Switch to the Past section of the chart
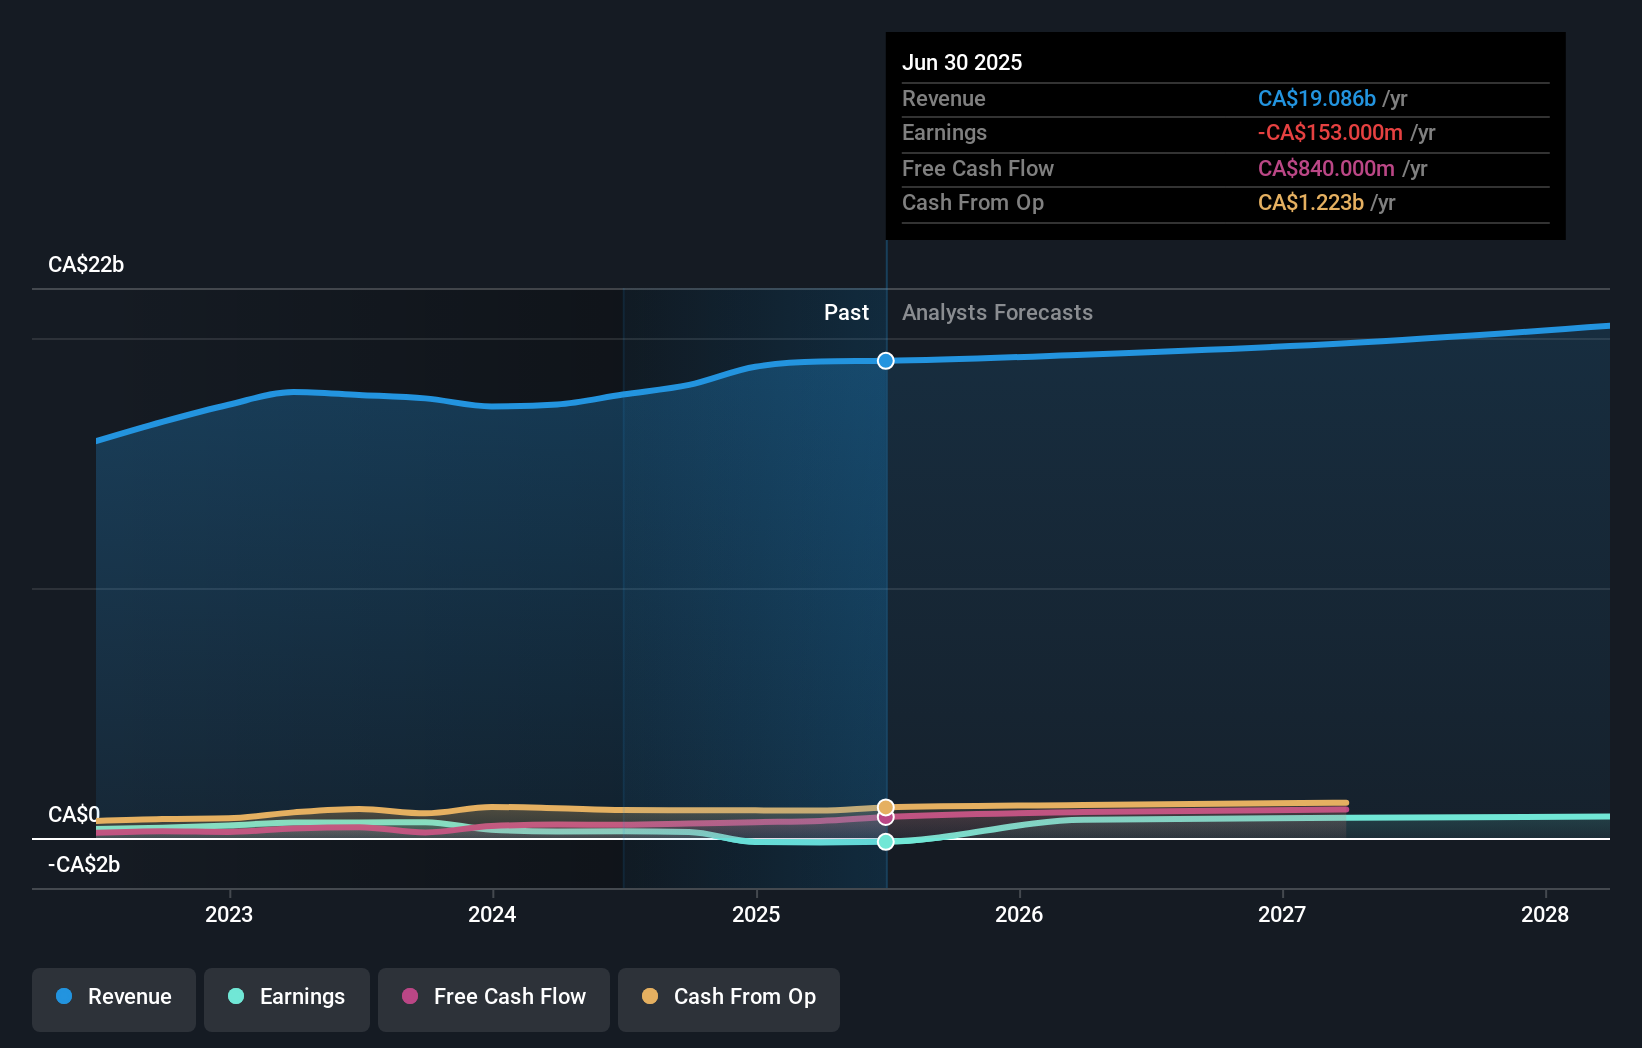The height and width of the screenshot is (1048, 1642). 846,312
